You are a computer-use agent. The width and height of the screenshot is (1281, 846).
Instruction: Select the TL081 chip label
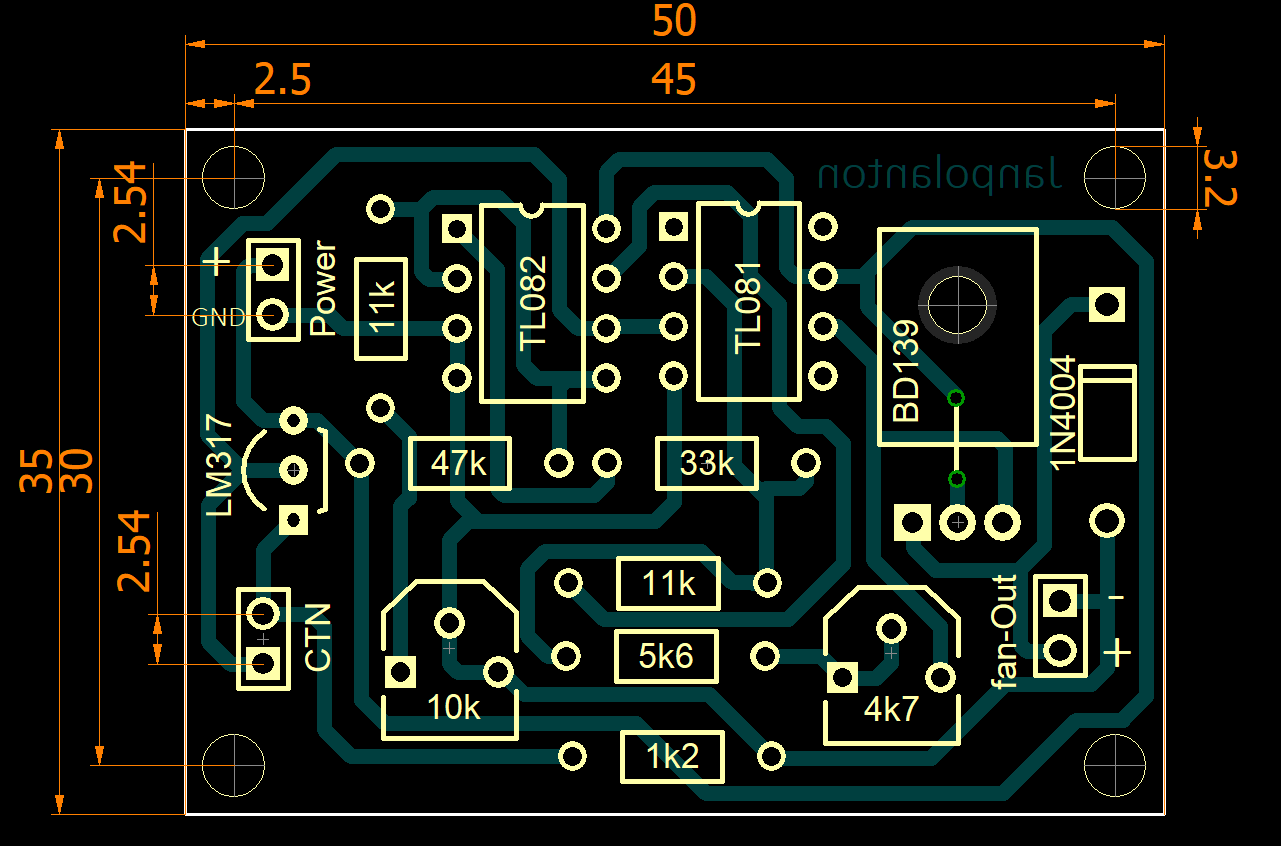click(x=749, y=307)
